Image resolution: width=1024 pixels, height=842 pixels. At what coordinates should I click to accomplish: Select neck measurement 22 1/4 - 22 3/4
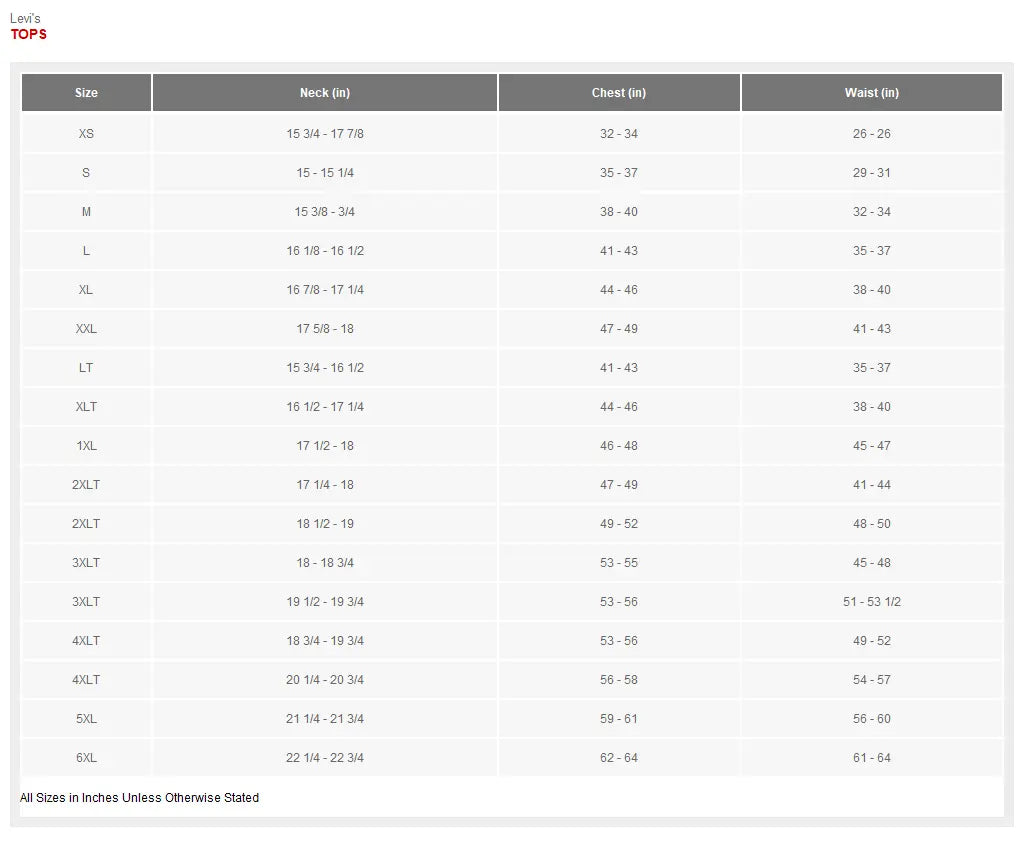(325, 758)
